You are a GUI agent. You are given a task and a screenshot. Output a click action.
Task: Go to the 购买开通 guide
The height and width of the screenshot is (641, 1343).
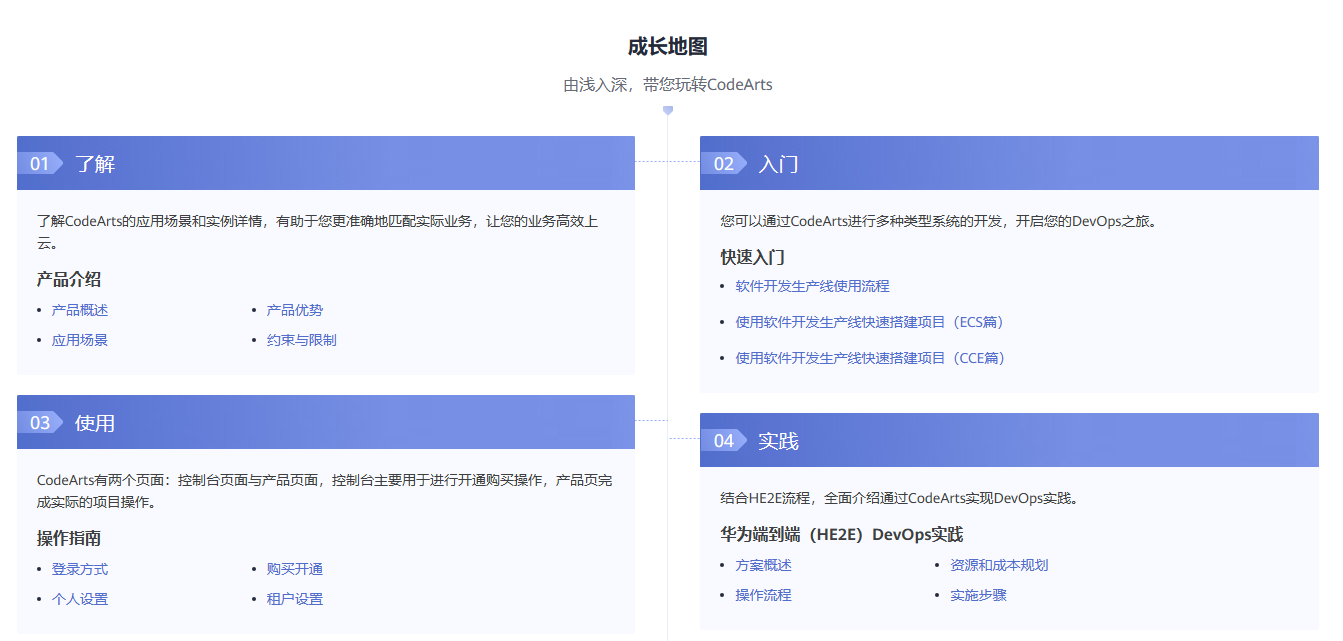295,569
